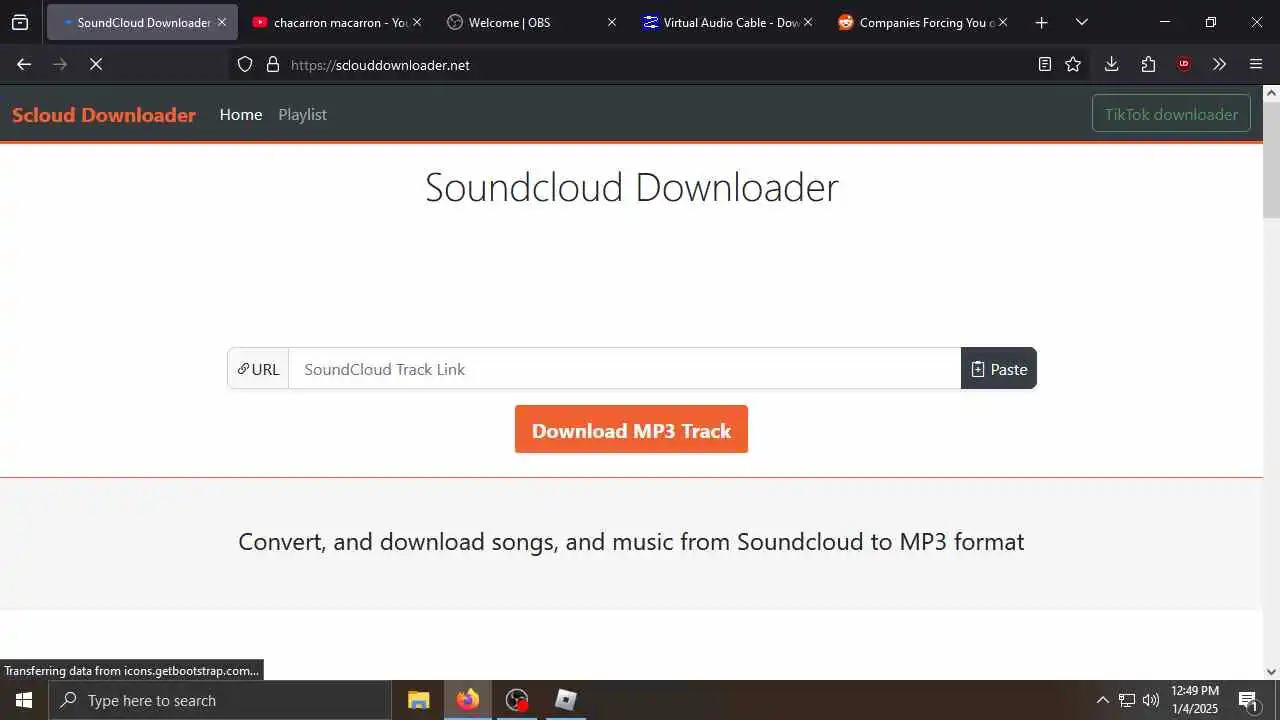Close the Welcome | OBS tab
Screen dimensions: 1280x720
point(612,22)
